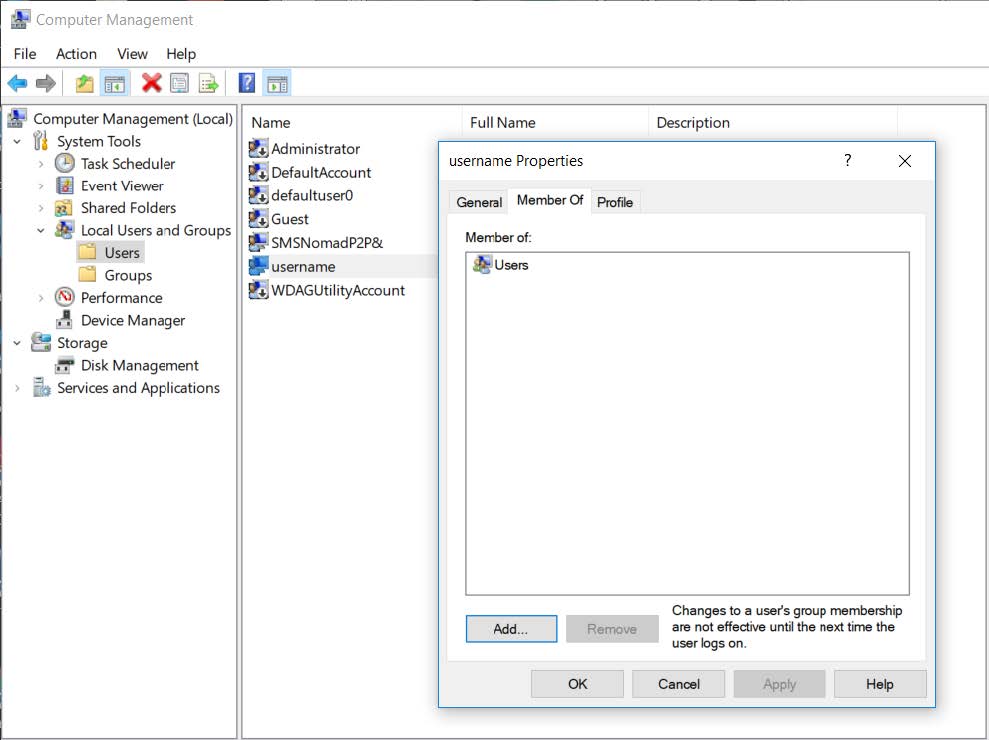989x740 pixels.
Task: Click the Export List toolbar icon
Action: [x=207, y=82]
